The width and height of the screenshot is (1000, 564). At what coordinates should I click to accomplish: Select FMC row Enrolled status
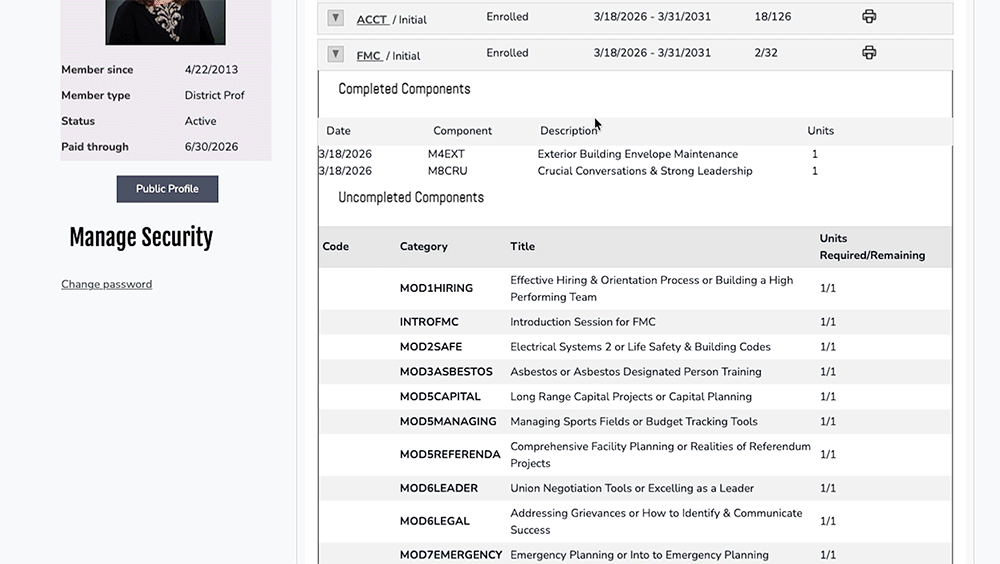coord(508,54)
